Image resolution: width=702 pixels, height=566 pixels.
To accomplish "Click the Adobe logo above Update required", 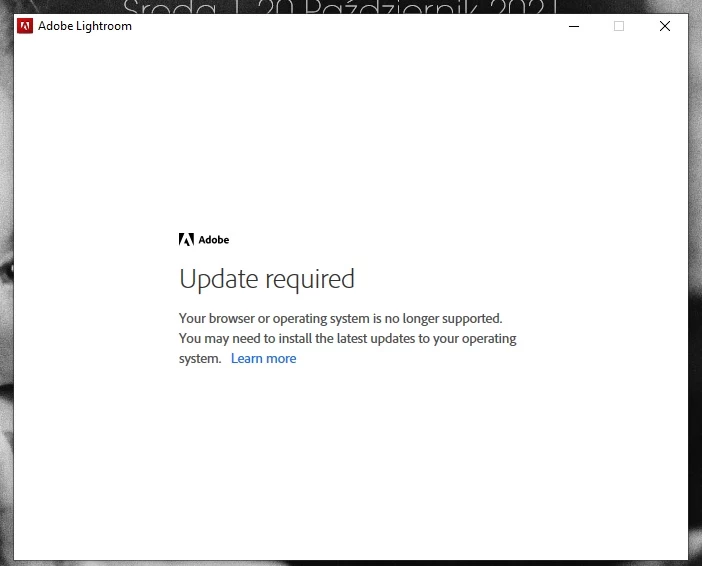I will (x=204, y=240).
